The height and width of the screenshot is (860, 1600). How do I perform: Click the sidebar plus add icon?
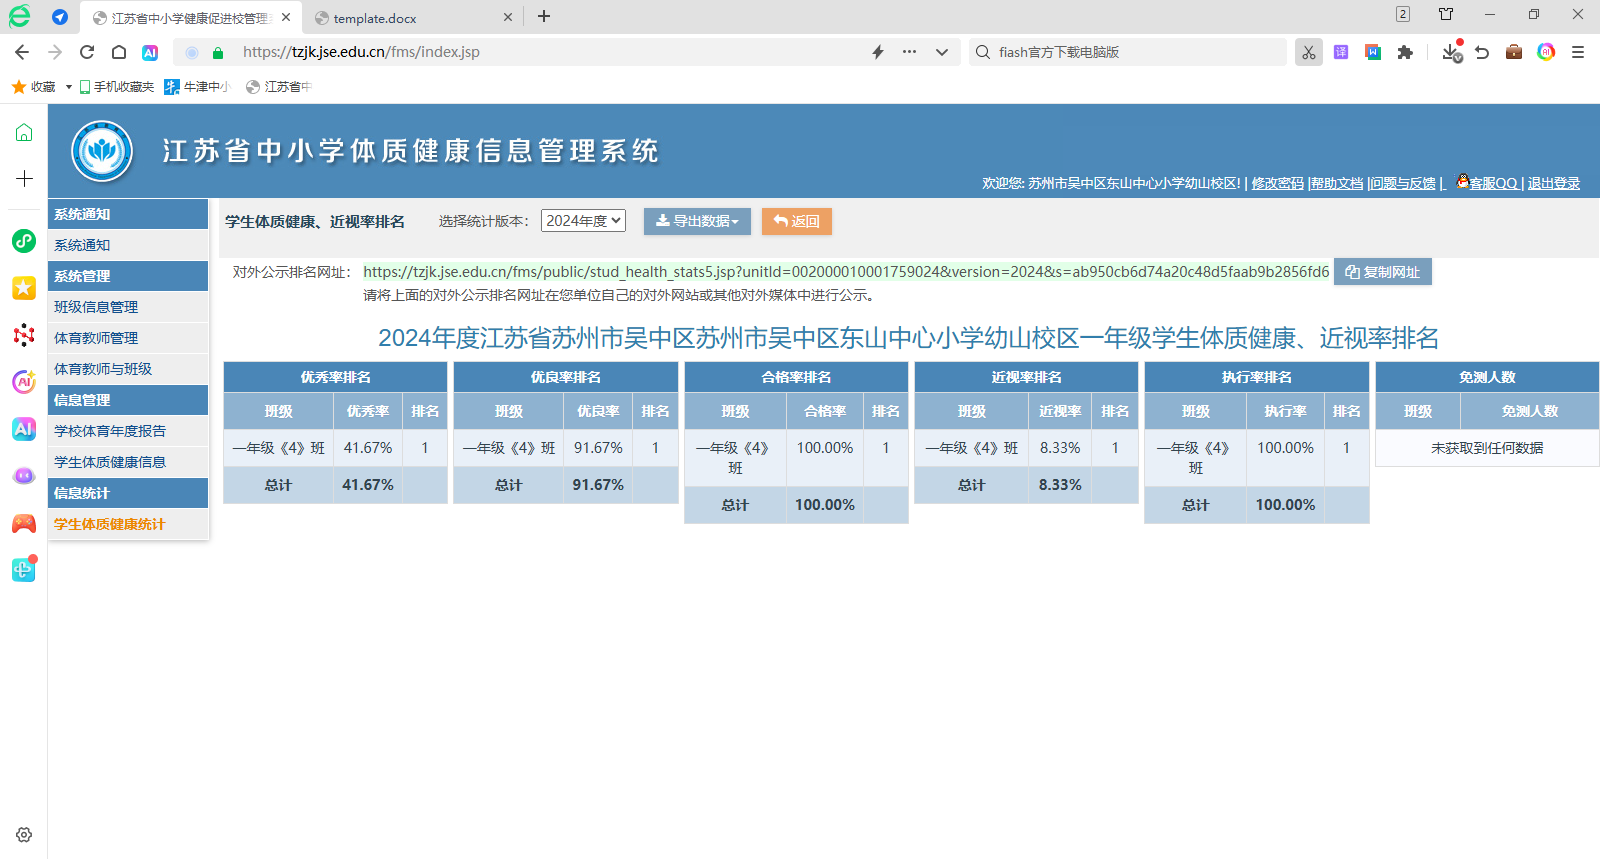24,179
